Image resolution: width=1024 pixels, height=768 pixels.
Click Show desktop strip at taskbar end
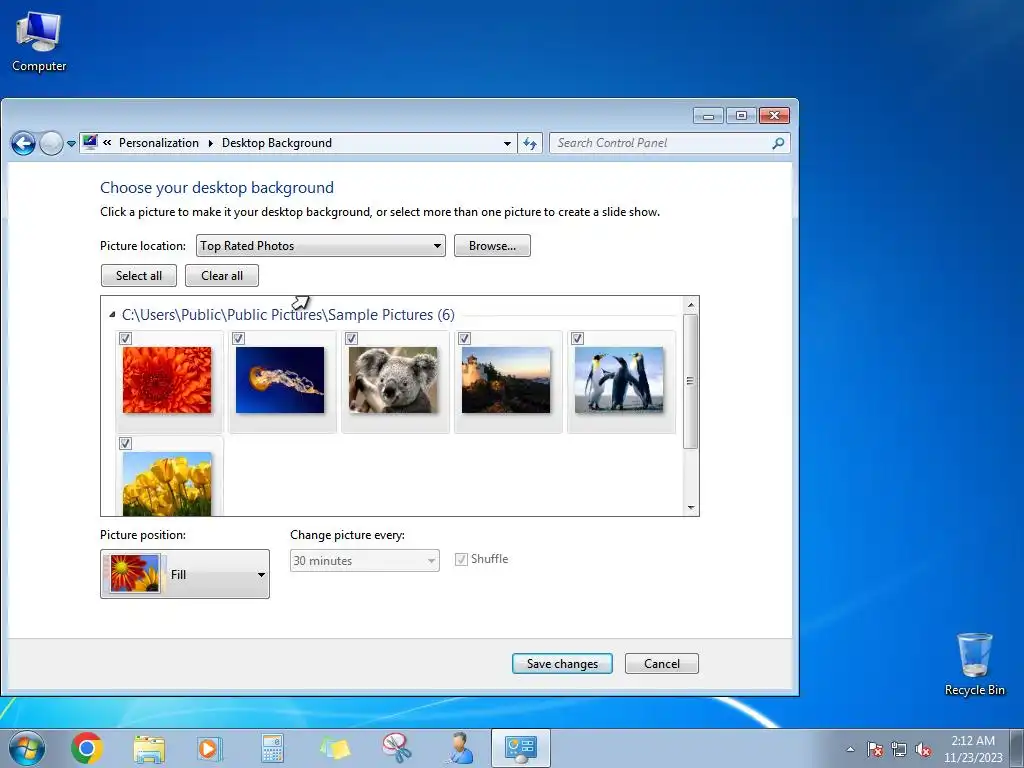point(1017,749)
